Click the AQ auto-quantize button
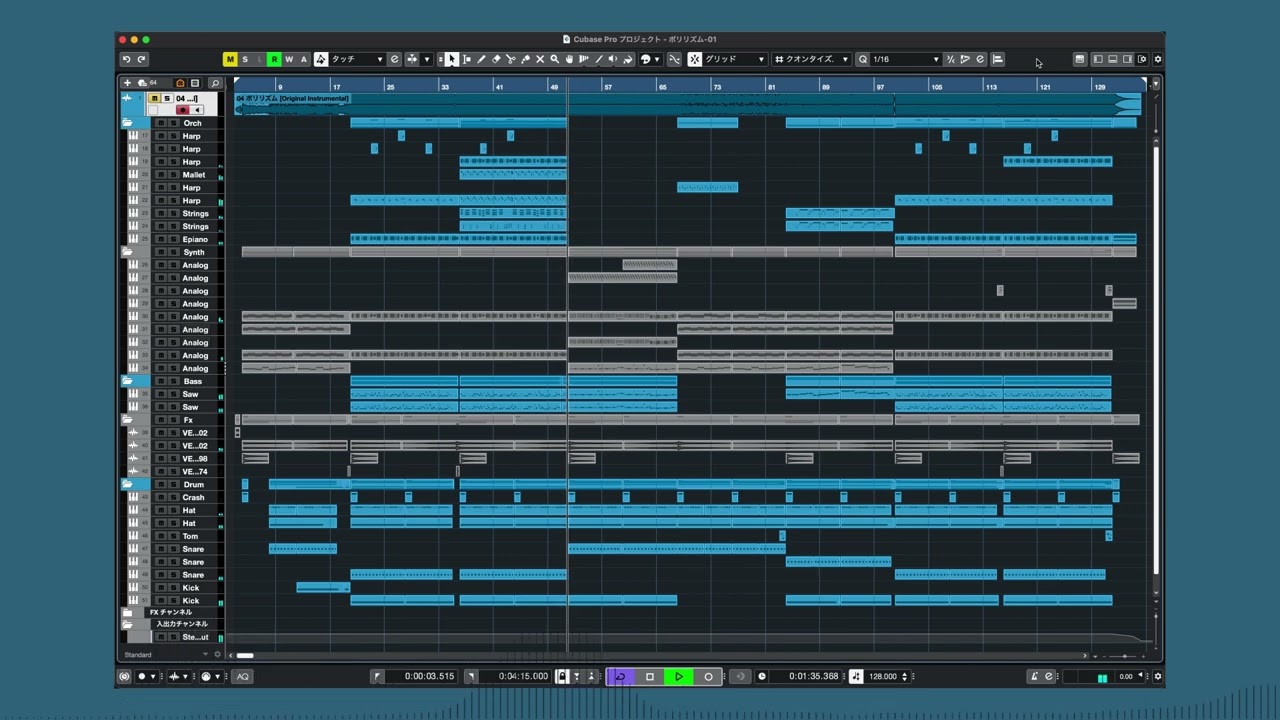Image resolution: width=1280 pixels, height=720 pixels. 242,676
